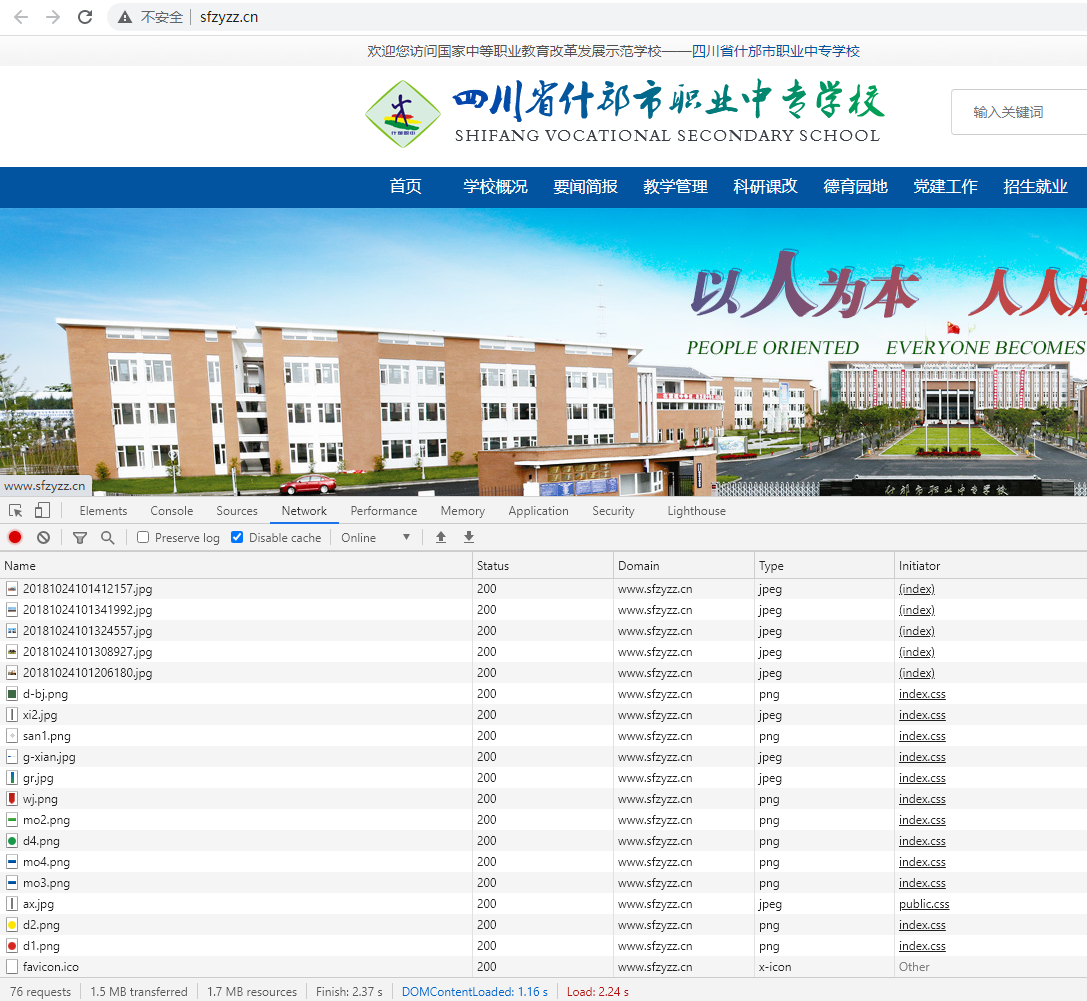Uncheck the Disable cache checkbox
1087x1001 pixels.
coord(237,538)
